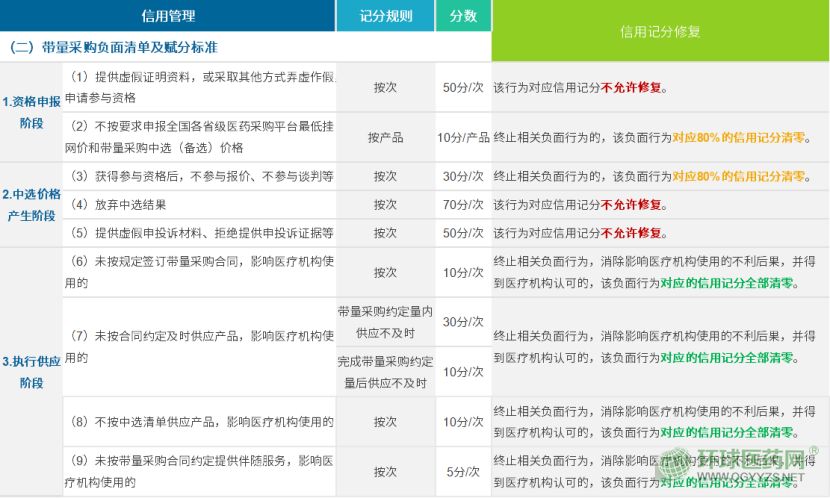830x499 pixels.
Task: Click the 分数 column header
Action: (463, 16)
